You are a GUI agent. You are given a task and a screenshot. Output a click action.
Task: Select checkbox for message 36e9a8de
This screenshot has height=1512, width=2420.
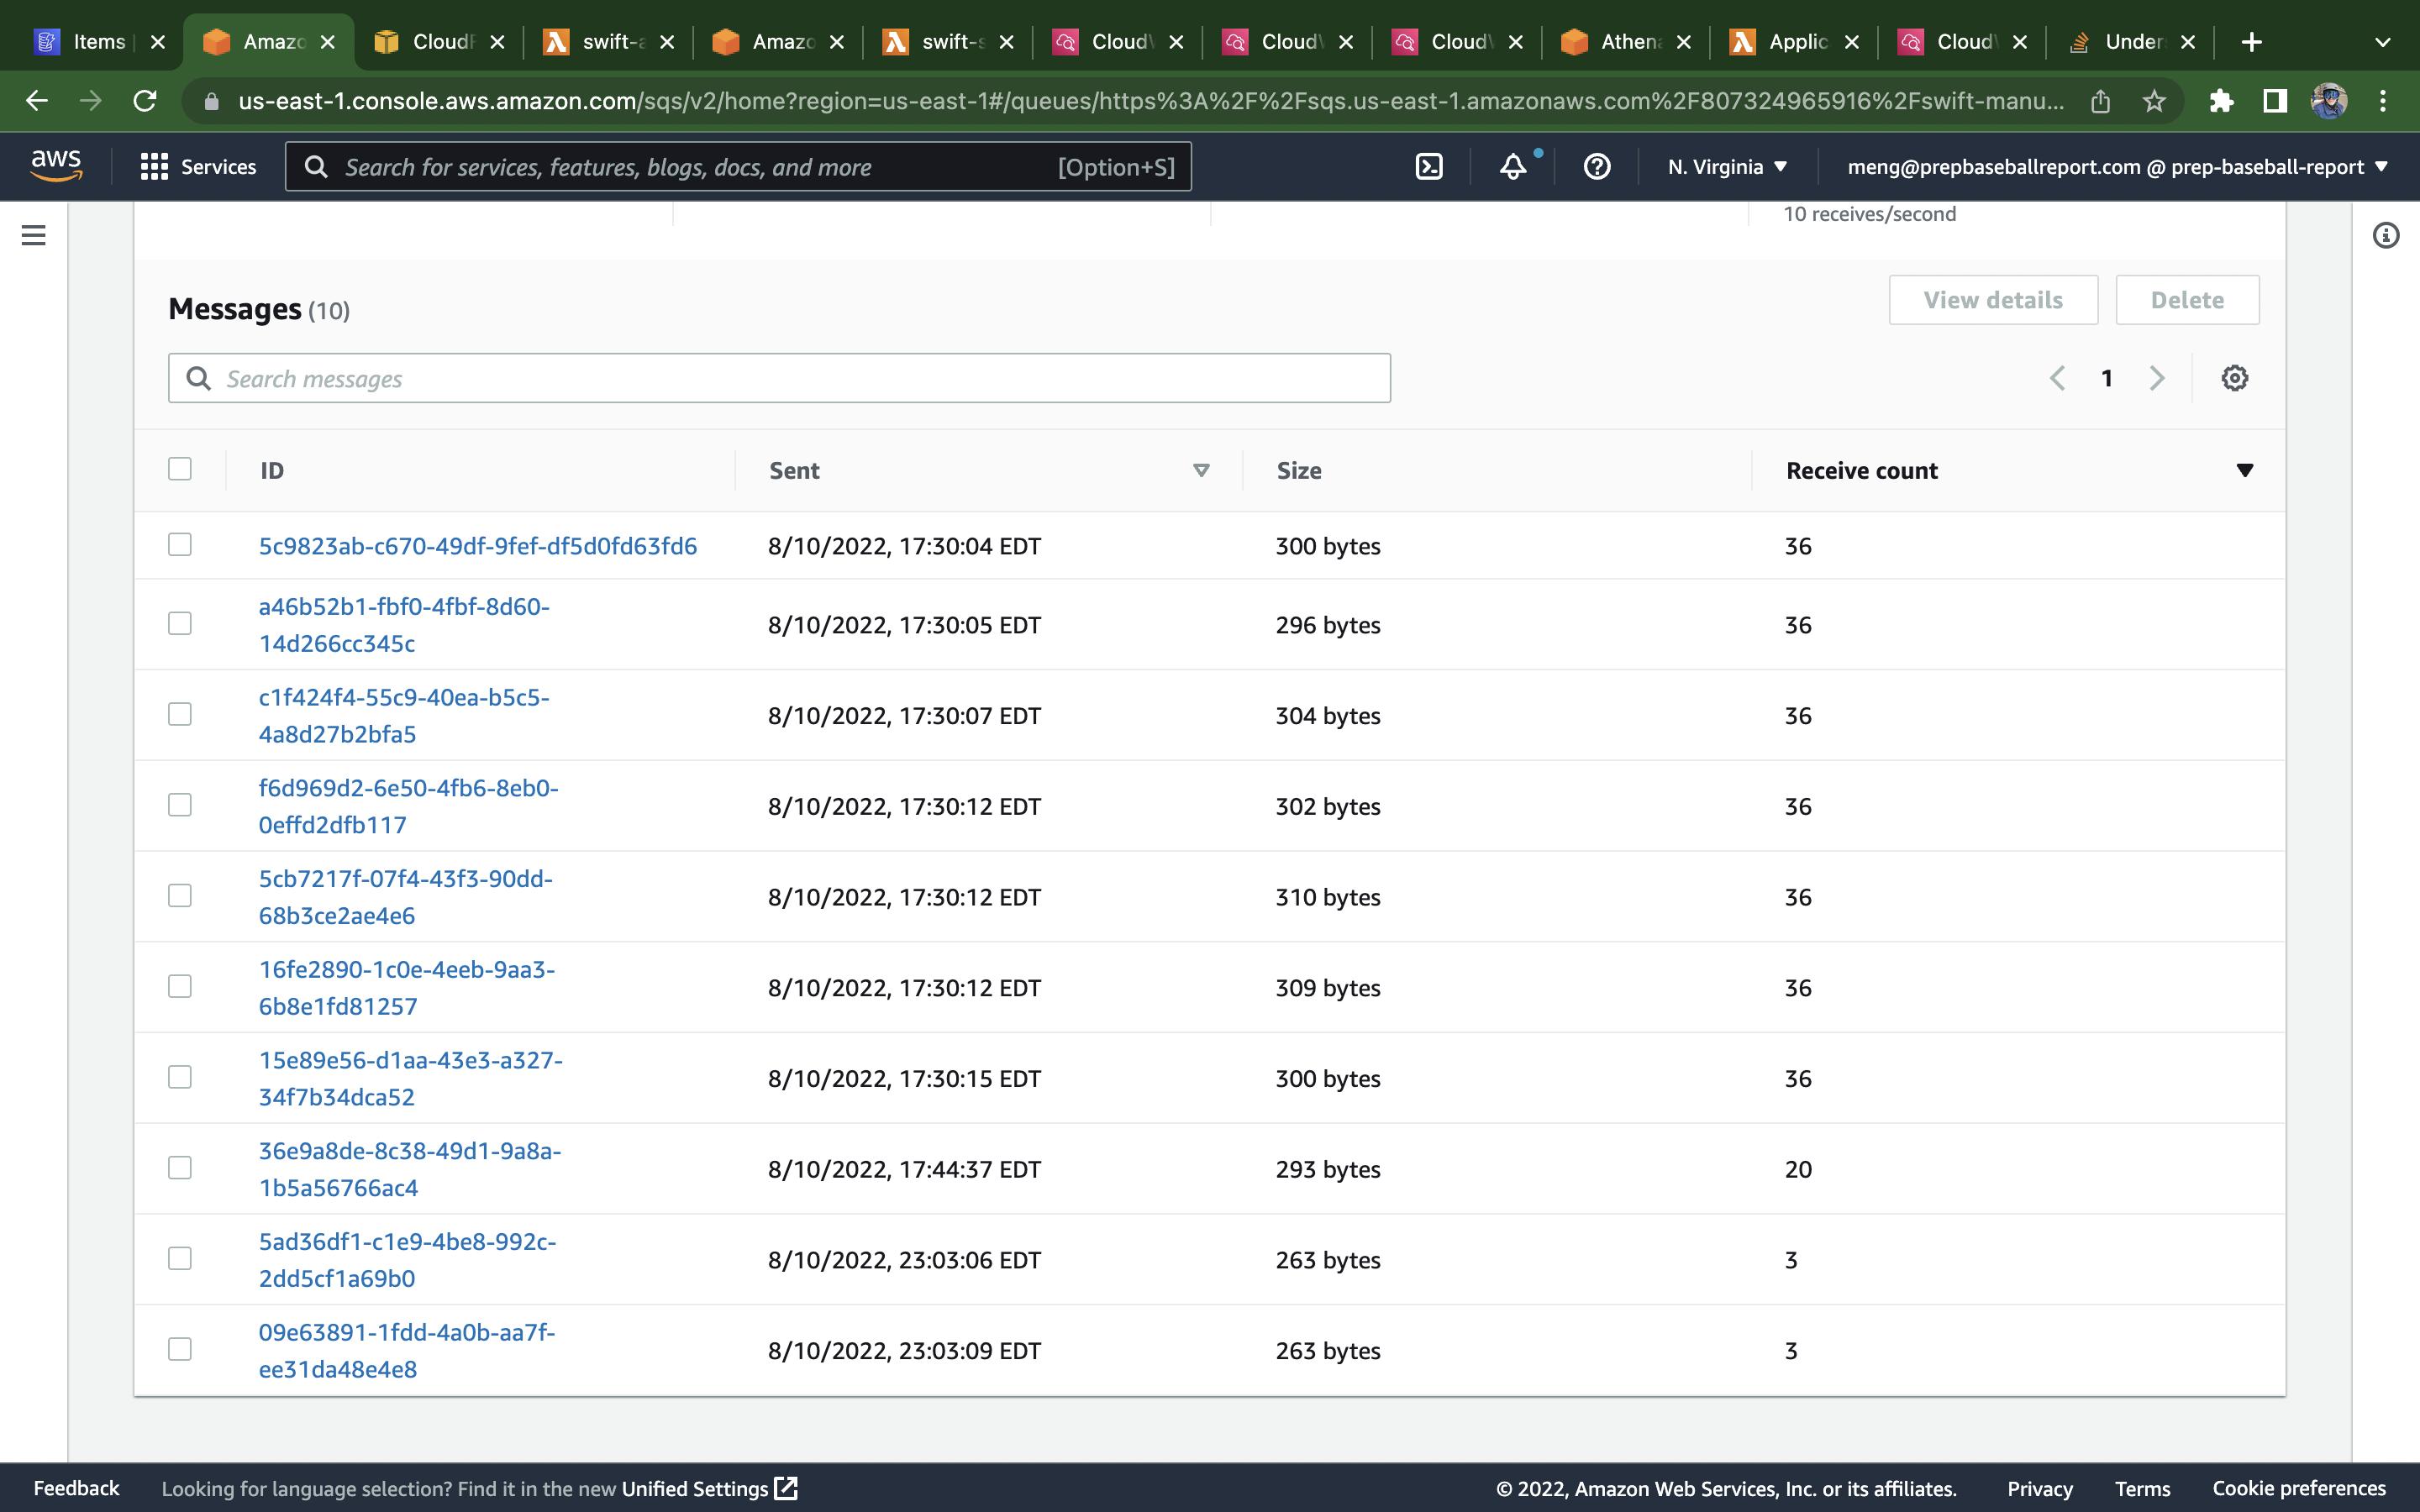180,1168
